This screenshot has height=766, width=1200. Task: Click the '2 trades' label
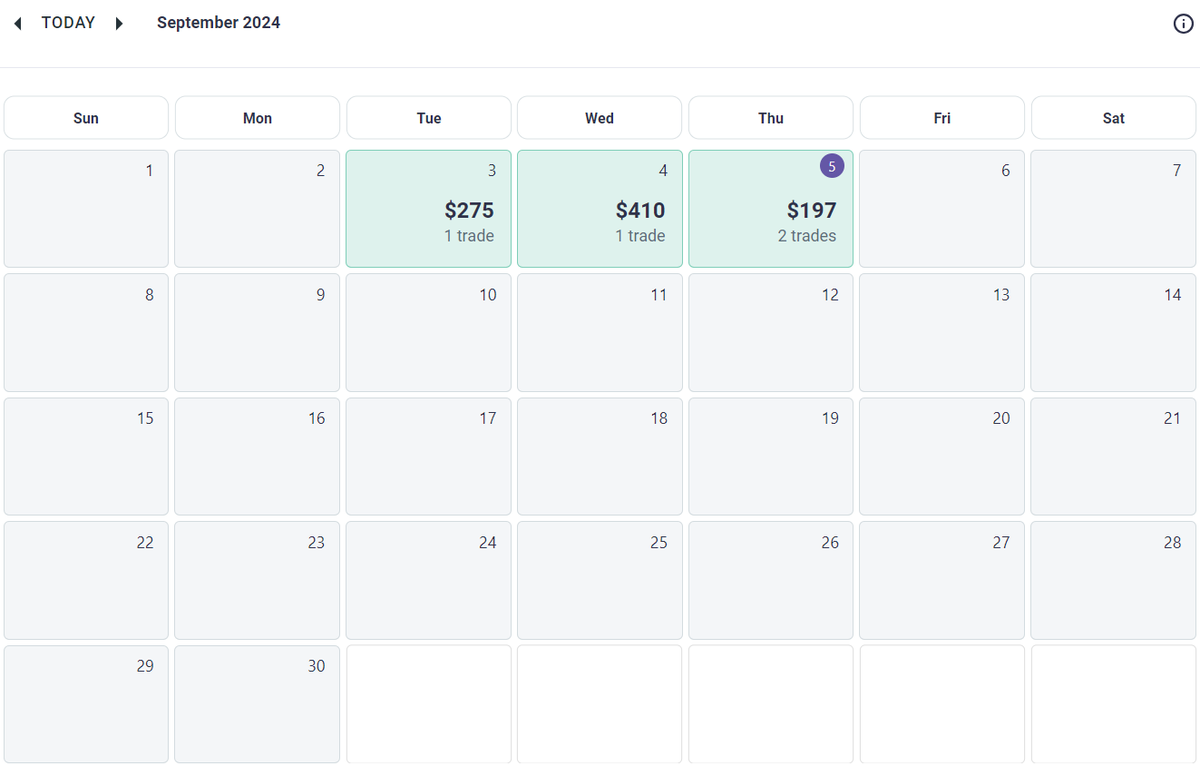[x=807, y=236]
